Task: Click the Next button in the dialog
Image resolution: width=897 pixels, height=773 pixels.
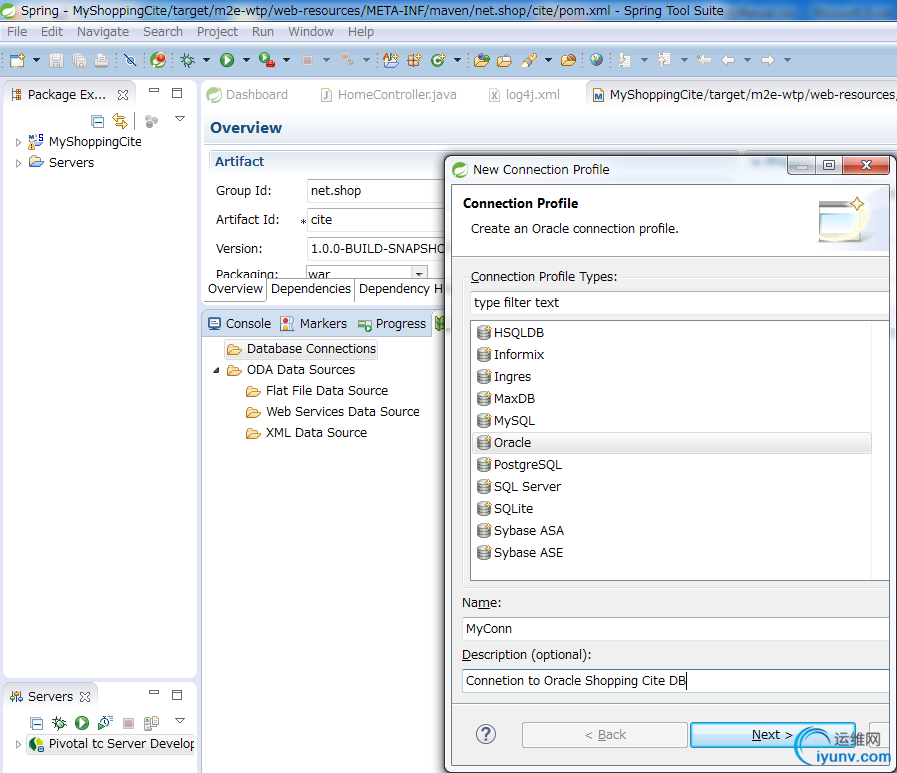Action: coord(772,735)
